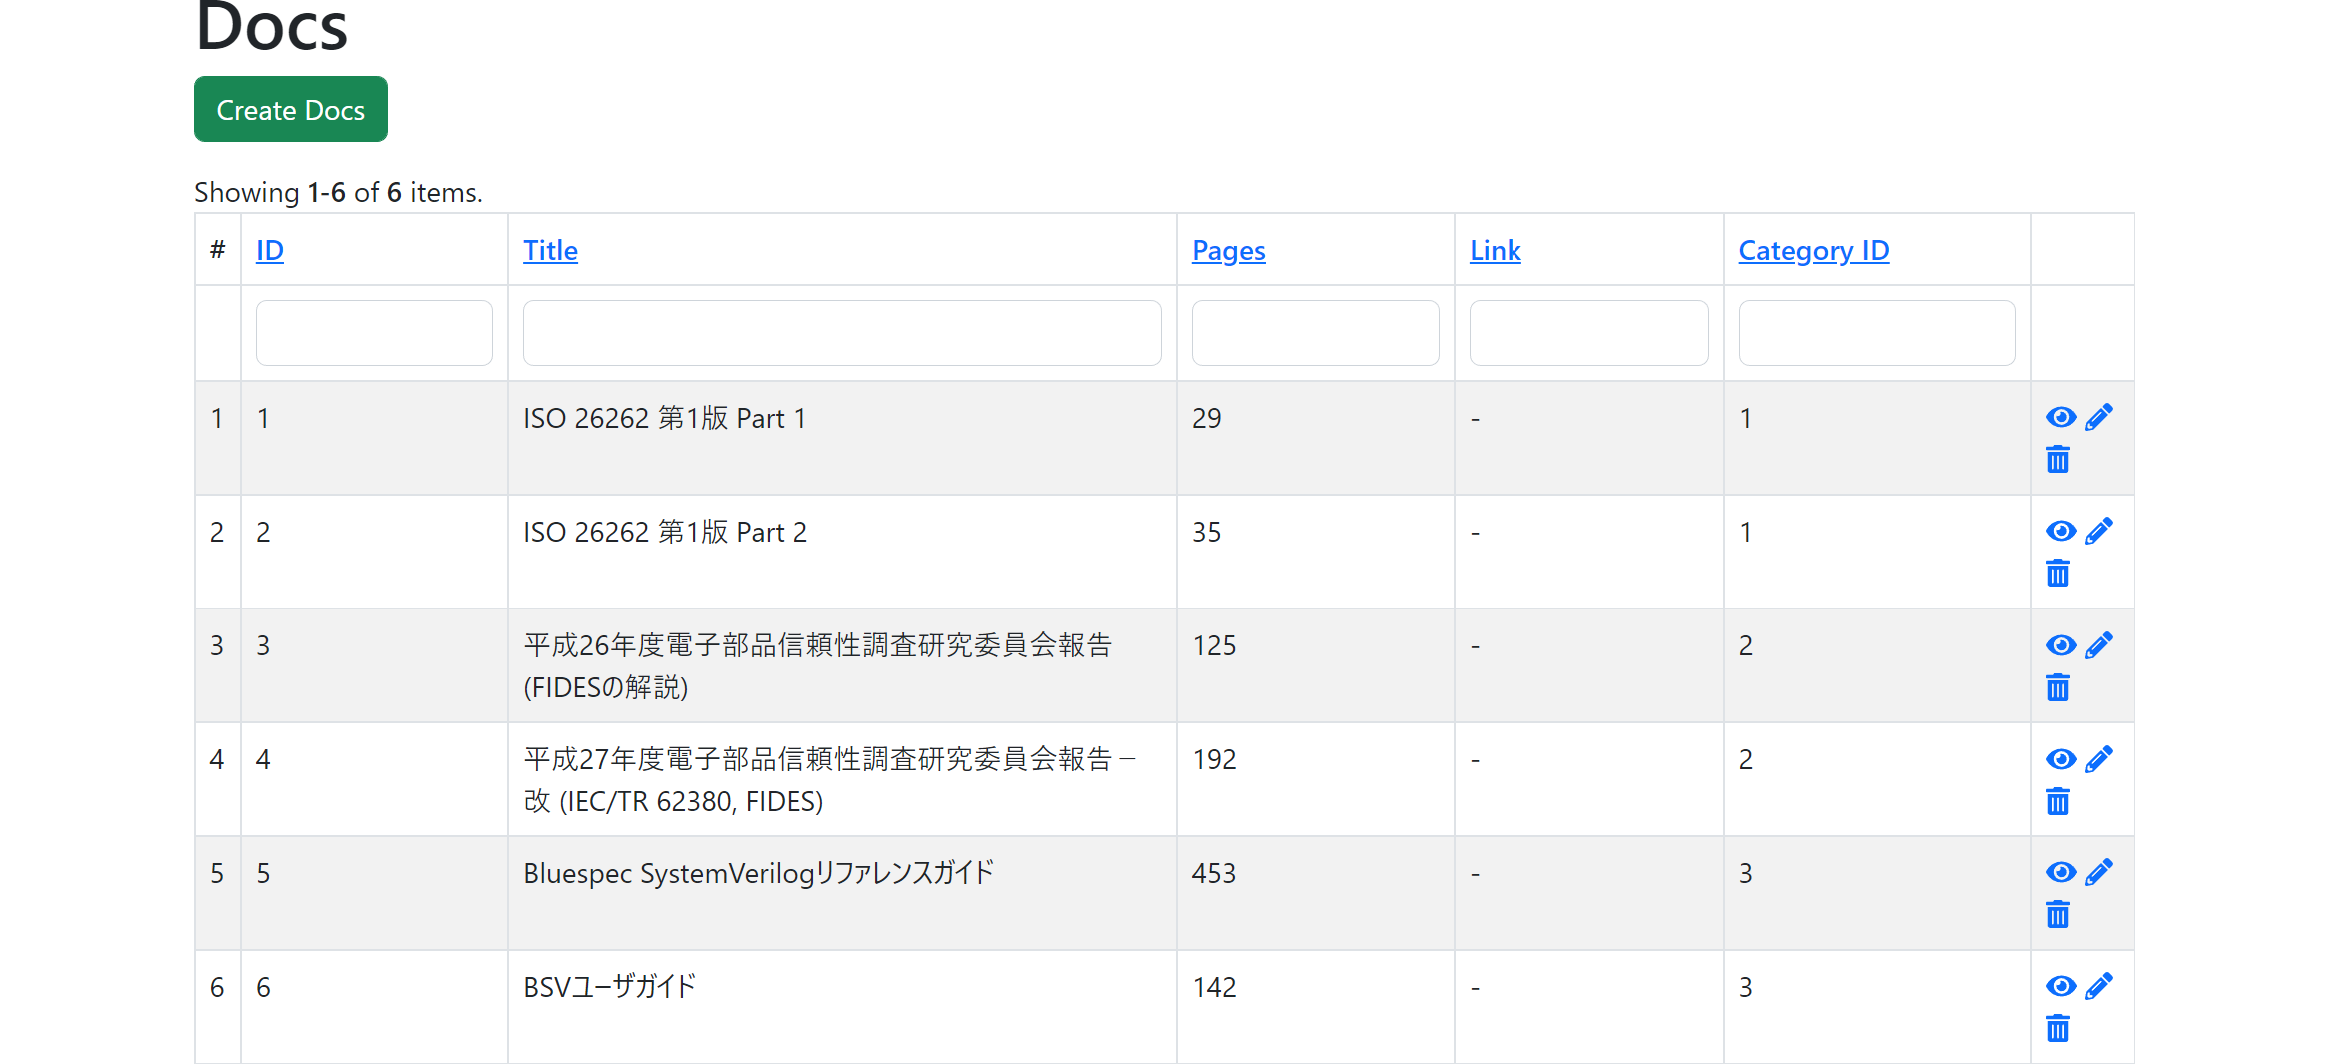Select the Category ID filter field

[1876, 333]
